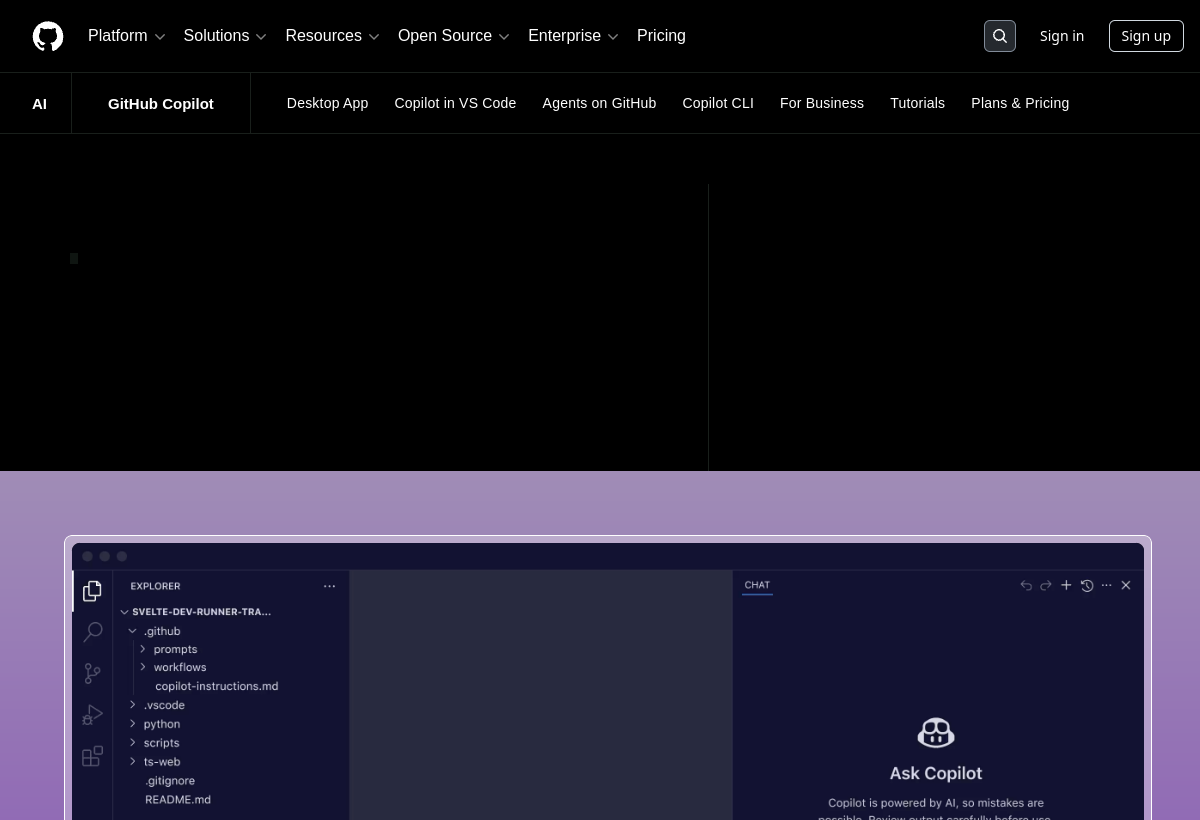Open Extensions icon in editor sidebar
Screen dimensions: 1200x820
pos(92,756)
